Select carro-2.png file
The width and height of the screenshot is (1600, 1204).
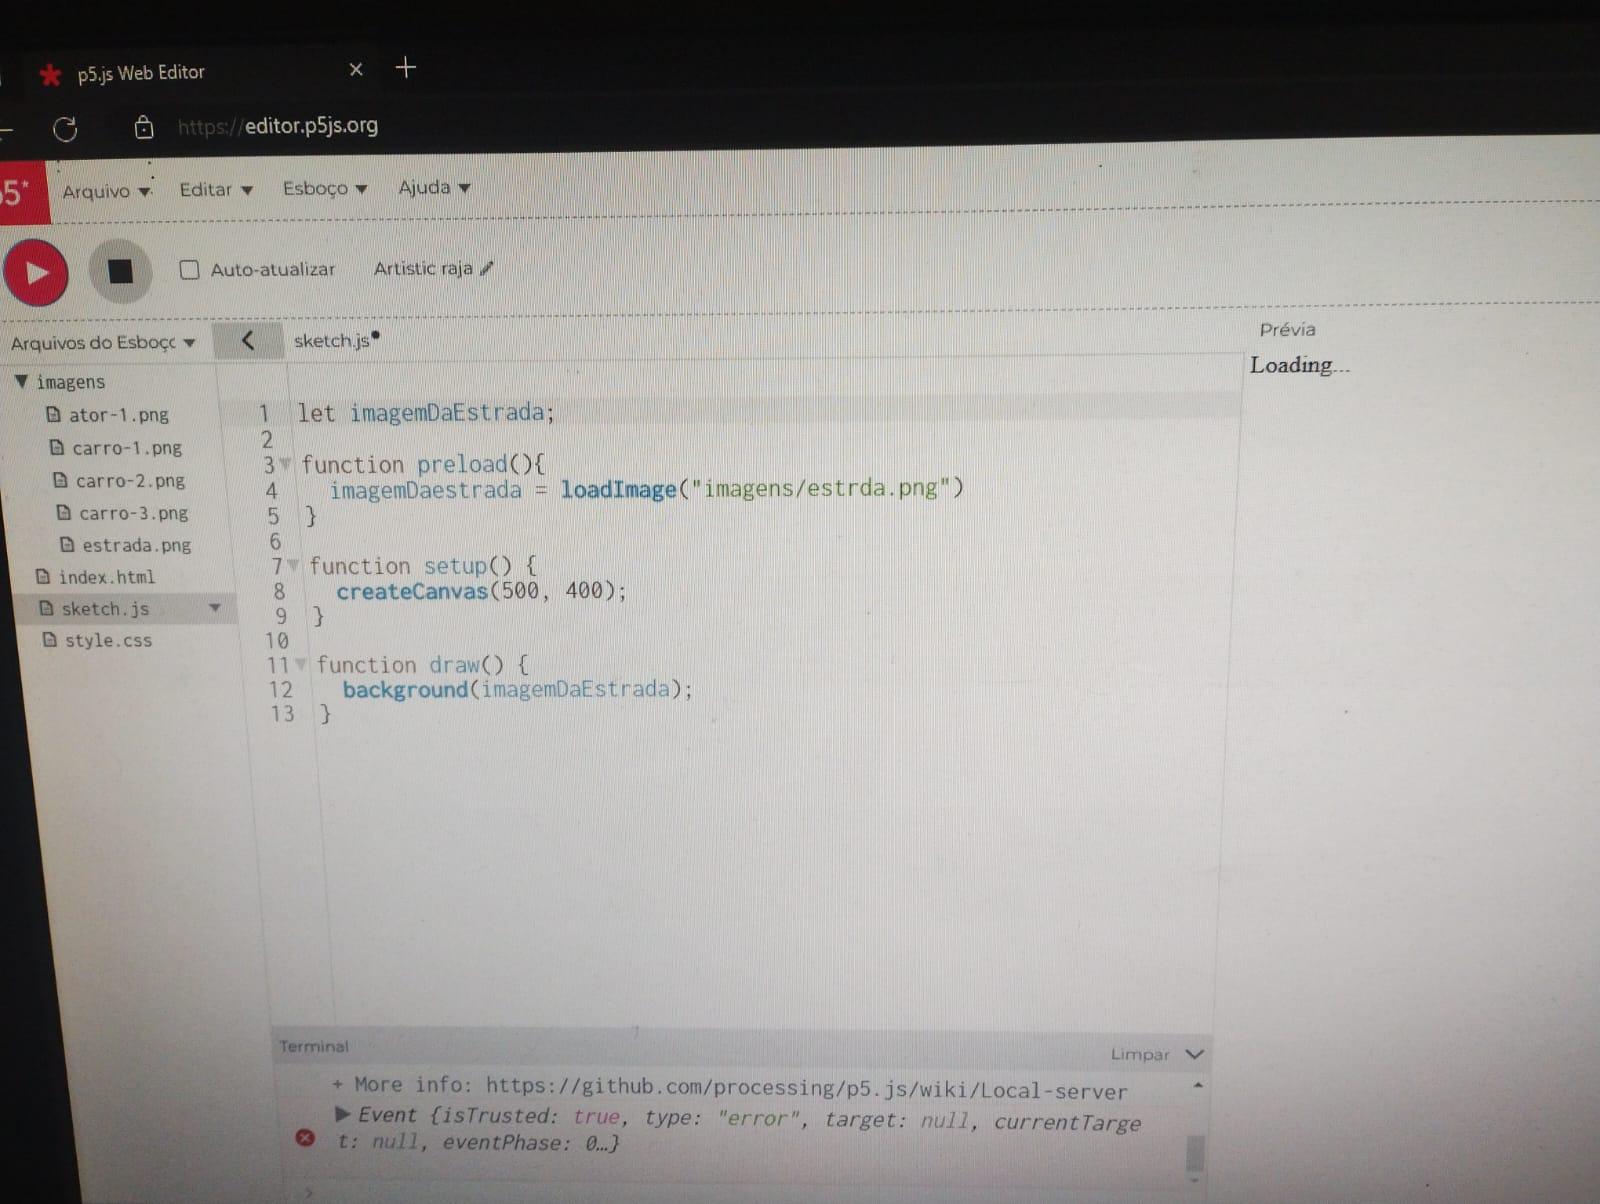119,480
